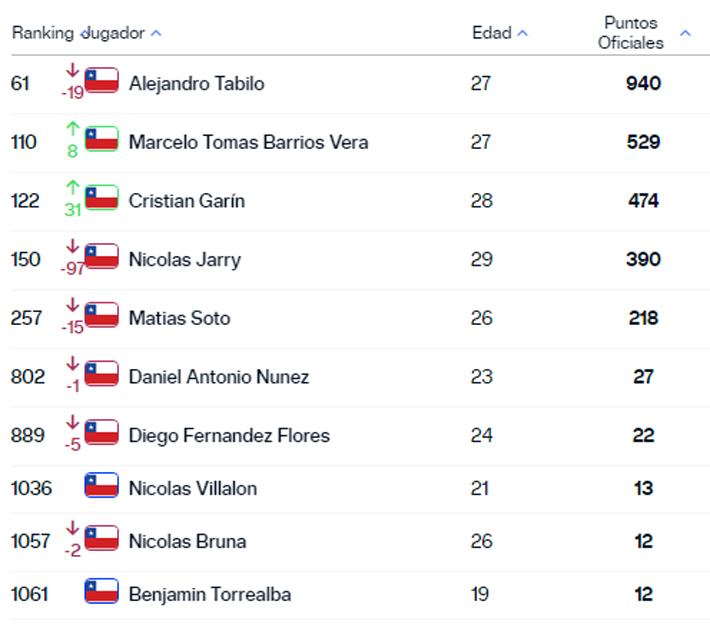The width and height of the screenshot is (710, 641).
Task: Click the green up arrow next to rank 122
Action: coord(72,187)
